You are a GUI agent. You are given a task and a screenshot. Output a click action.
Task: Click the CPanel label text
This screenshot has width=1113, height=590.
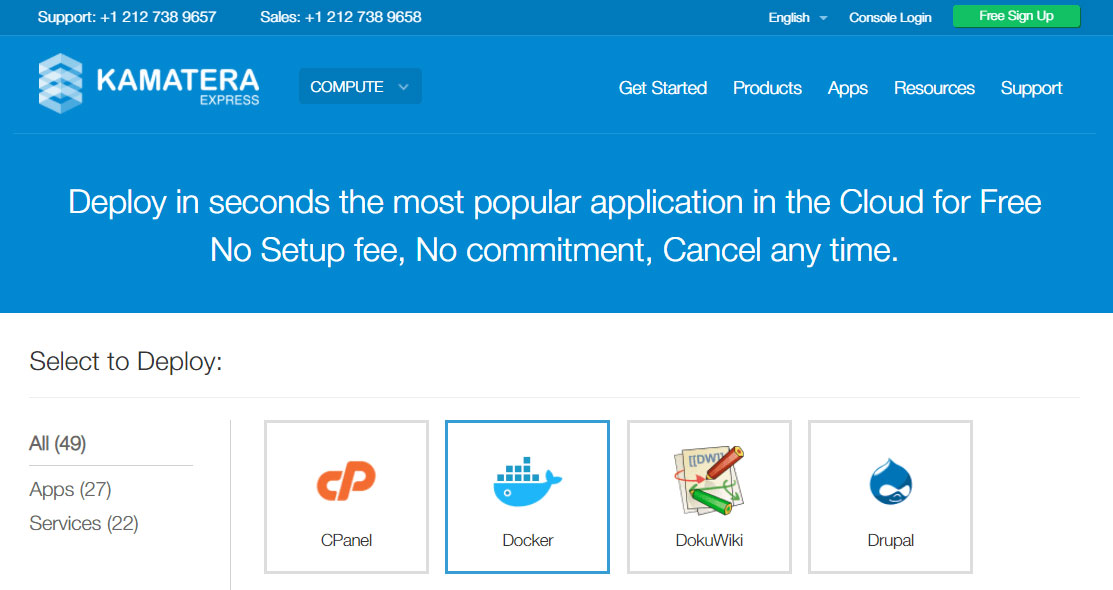(346, 540)
